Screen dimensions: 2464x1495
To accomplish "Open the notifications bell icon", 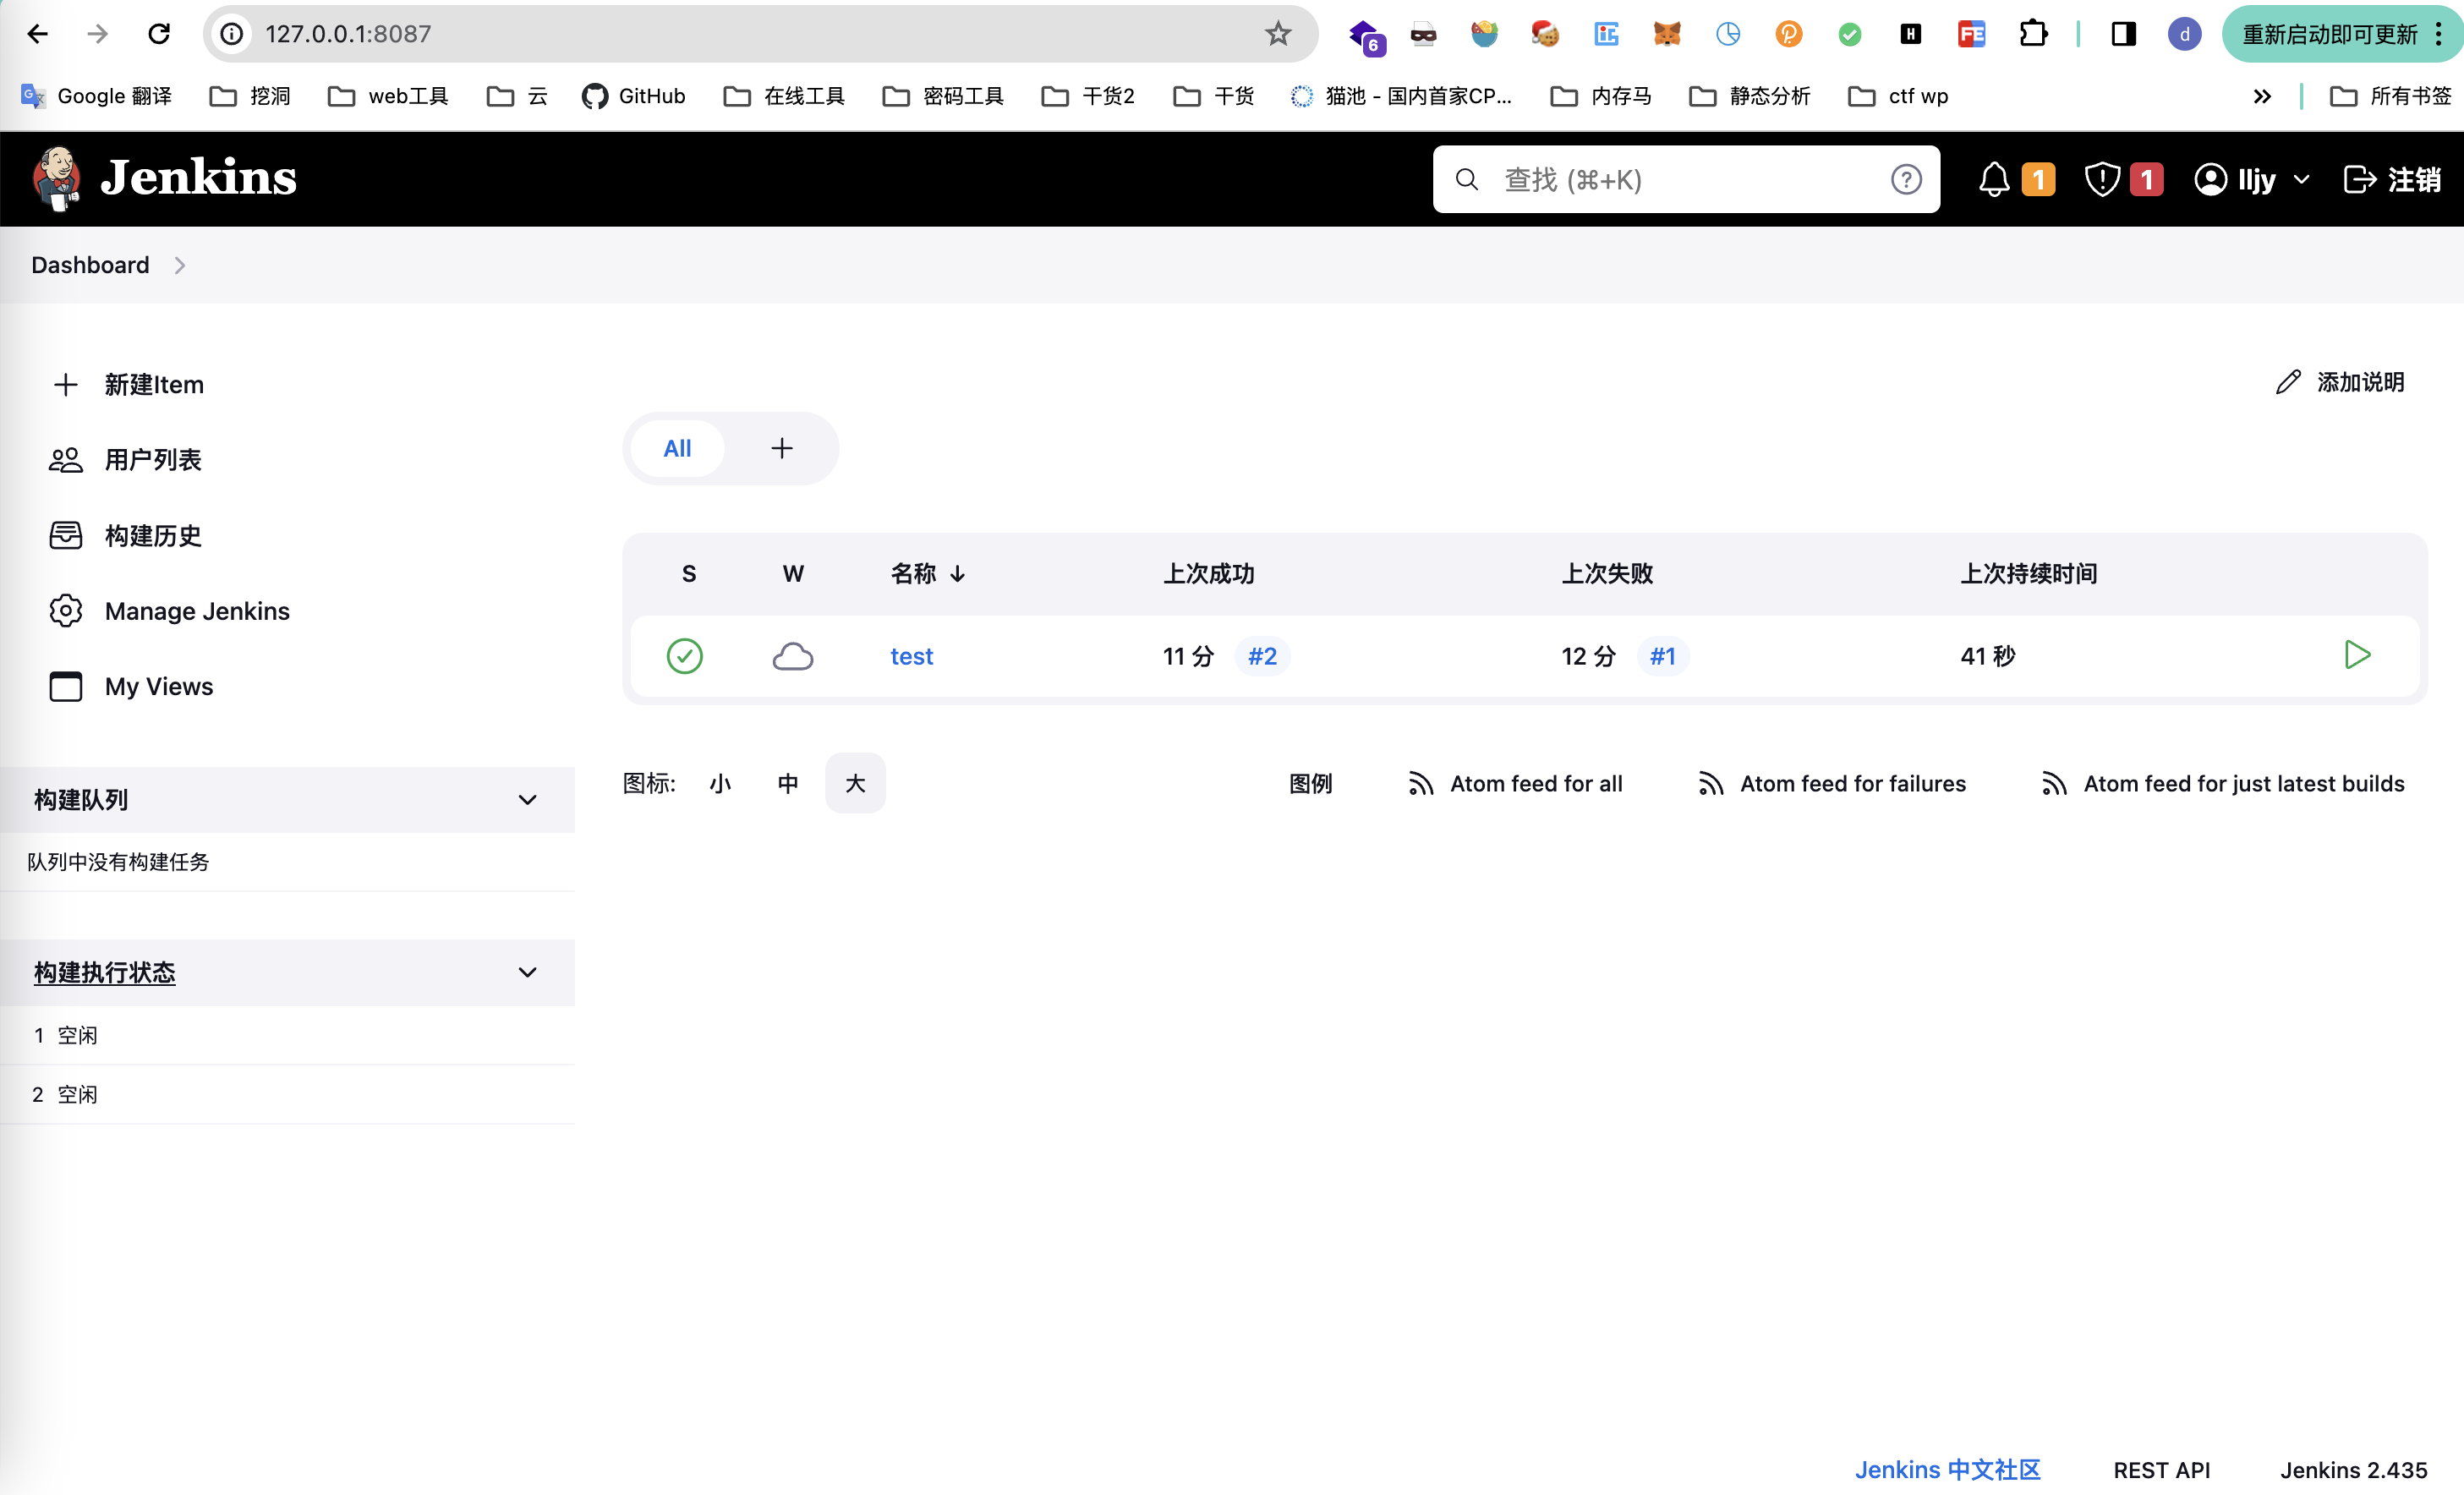I will (x=1994, y=179).
